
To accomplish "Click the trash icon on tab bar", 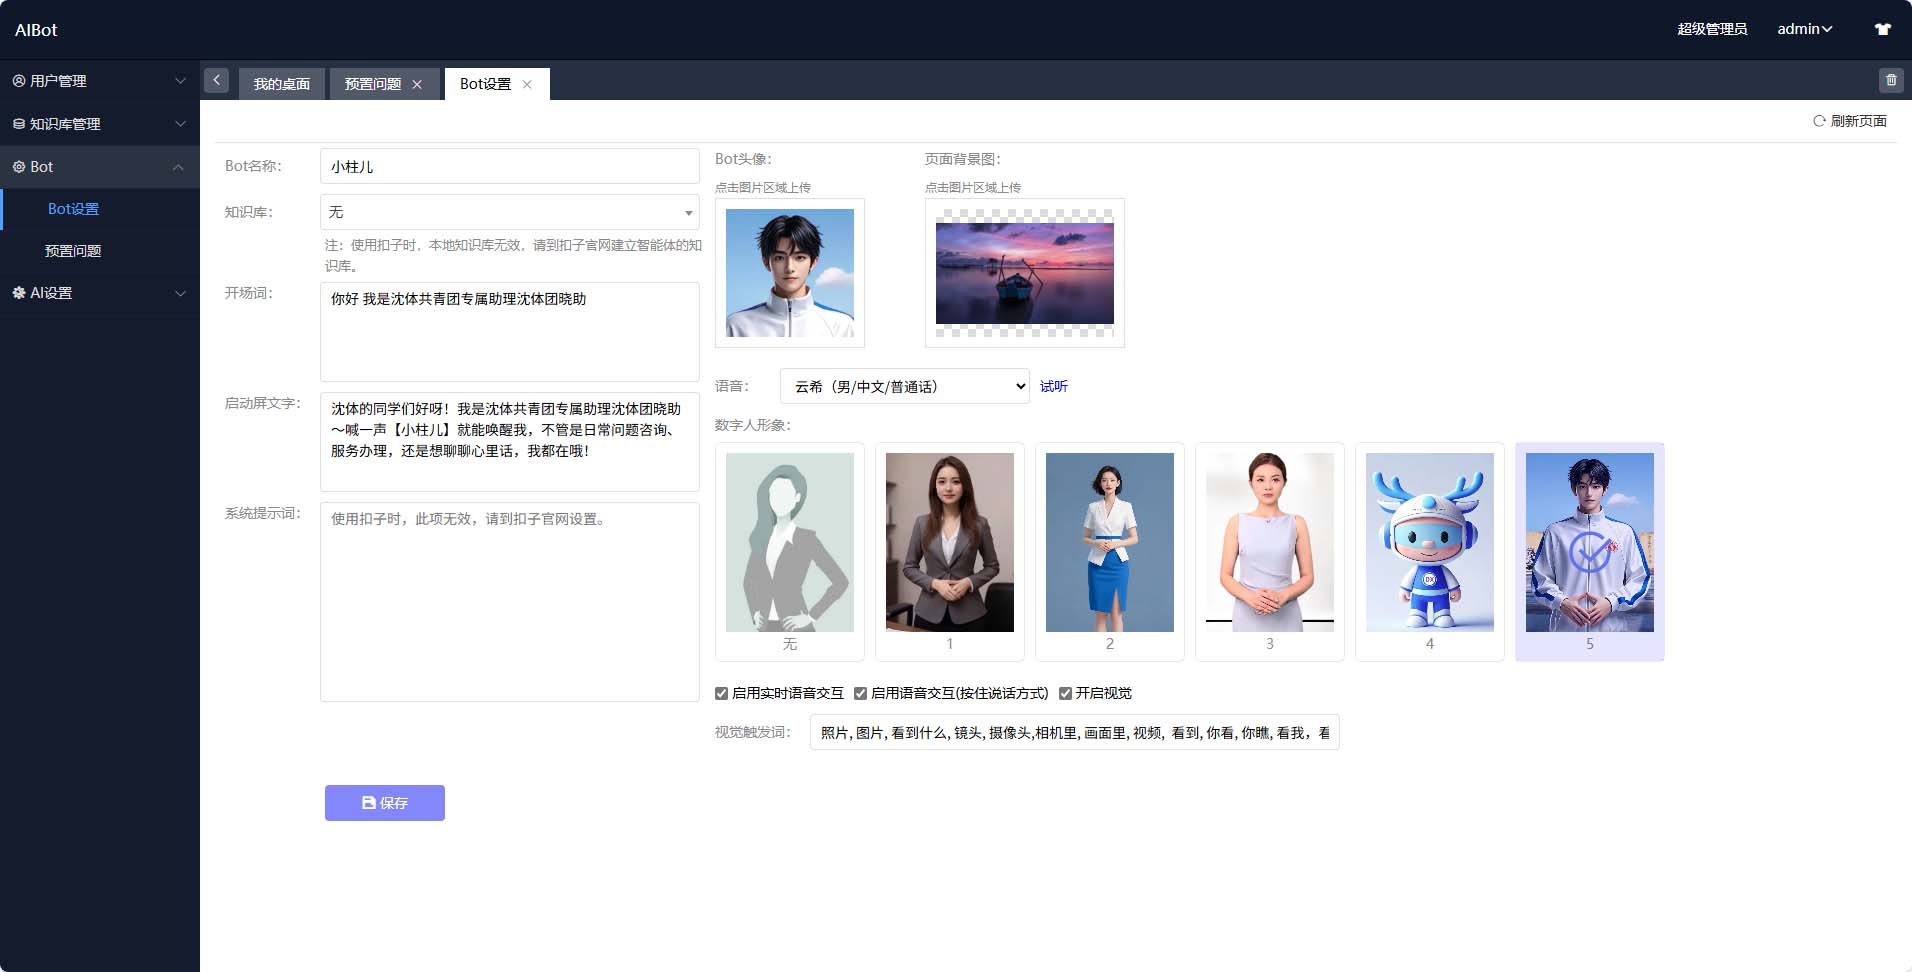I will (1890, 80).
